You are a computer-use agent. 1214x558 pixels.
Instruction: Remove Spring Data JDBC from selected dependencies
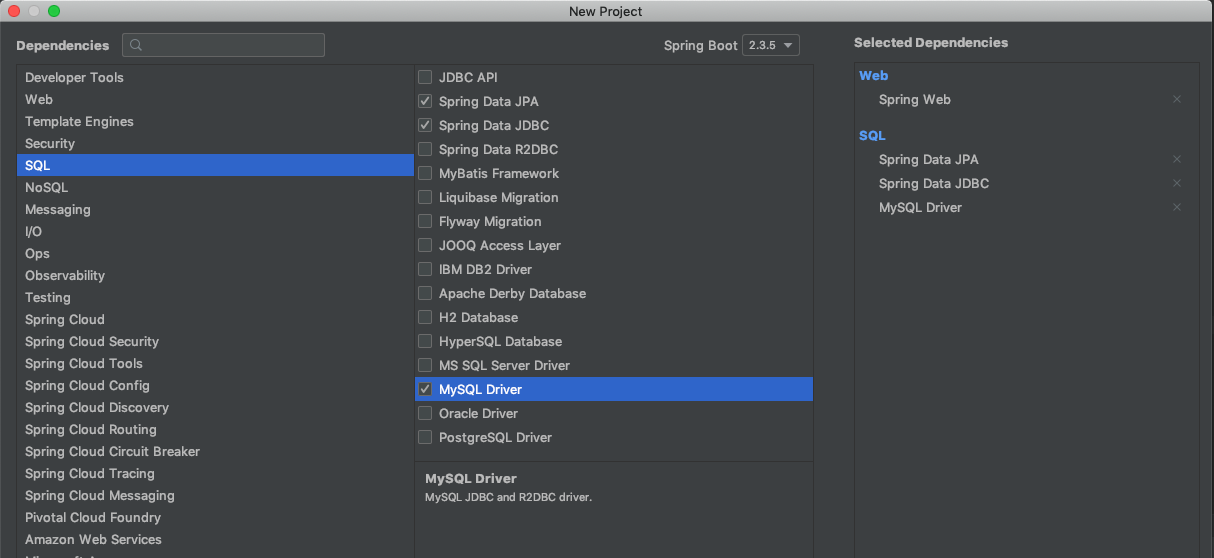click(x=1177, y=184)
